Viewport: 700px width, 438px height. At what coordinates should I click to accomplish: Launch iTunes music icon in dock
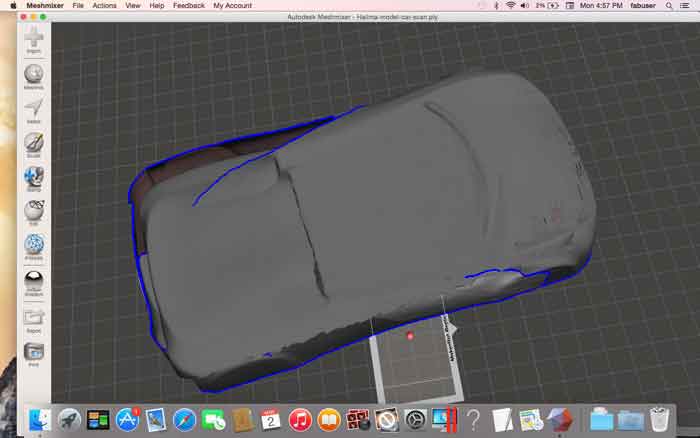click(300, 420)
